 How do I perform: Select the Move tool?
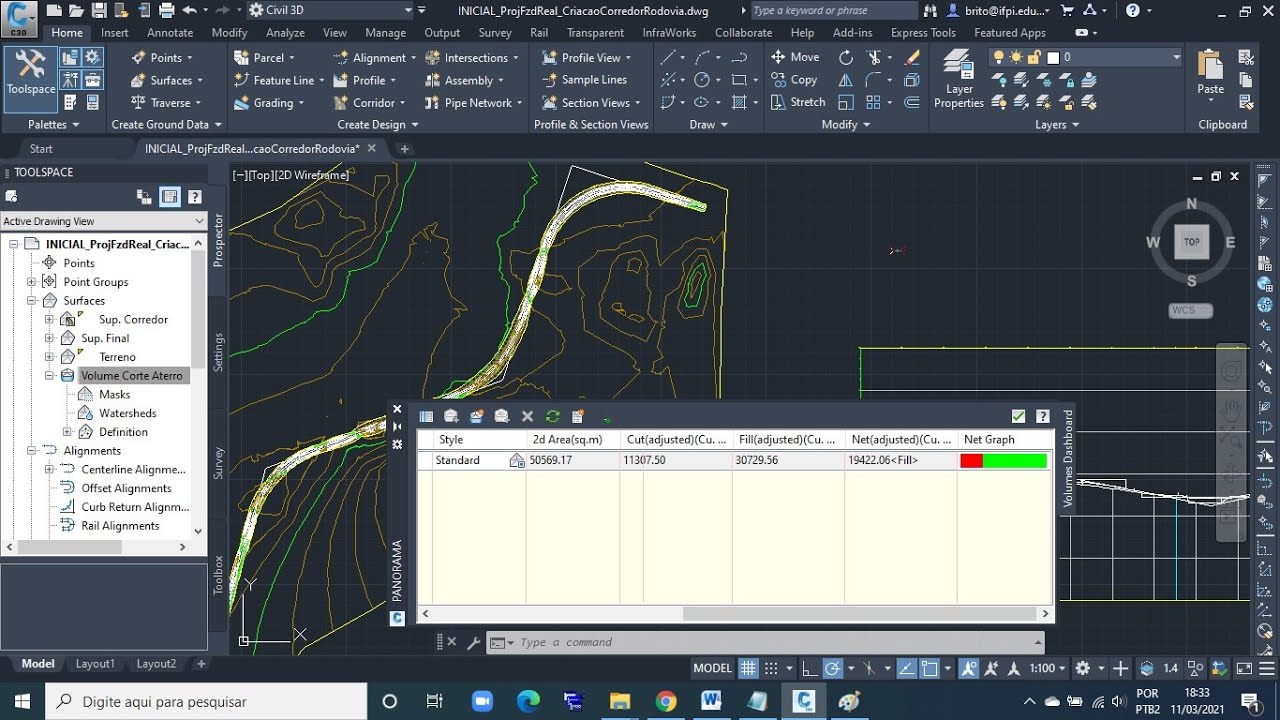pyautogui.click(x=795, y=57)
